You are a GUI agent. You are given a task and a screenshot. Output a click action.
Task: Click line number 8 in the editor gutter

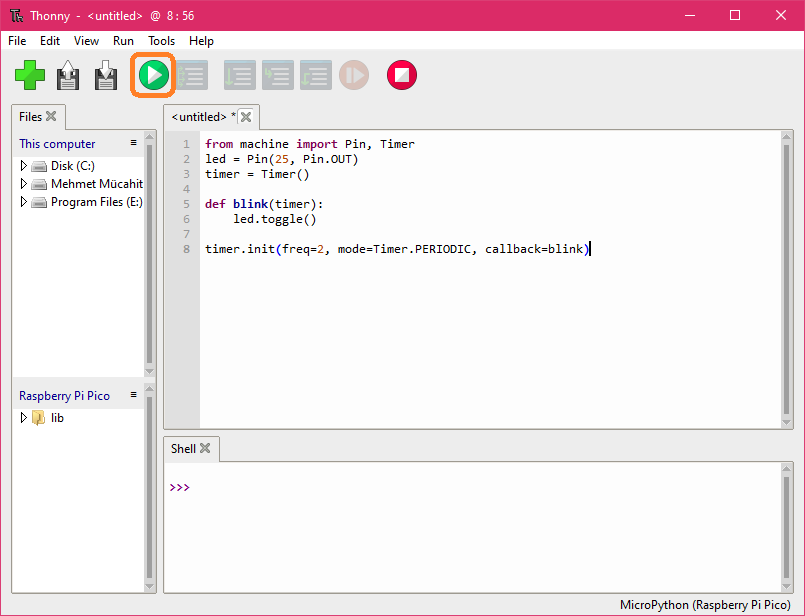186,249
